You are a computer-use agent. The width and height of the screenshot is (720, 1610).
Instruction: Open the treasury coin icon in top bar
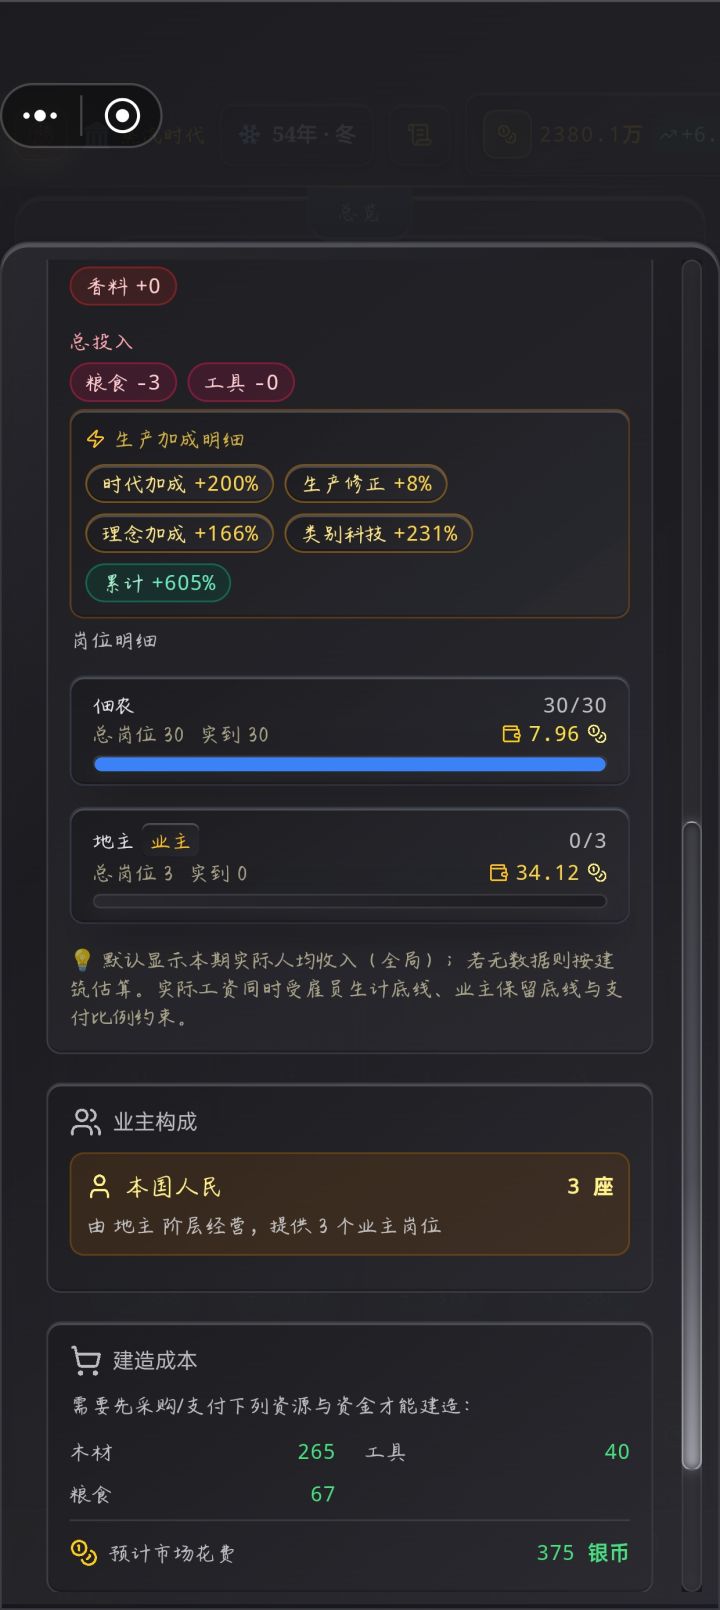click(506, 135)
